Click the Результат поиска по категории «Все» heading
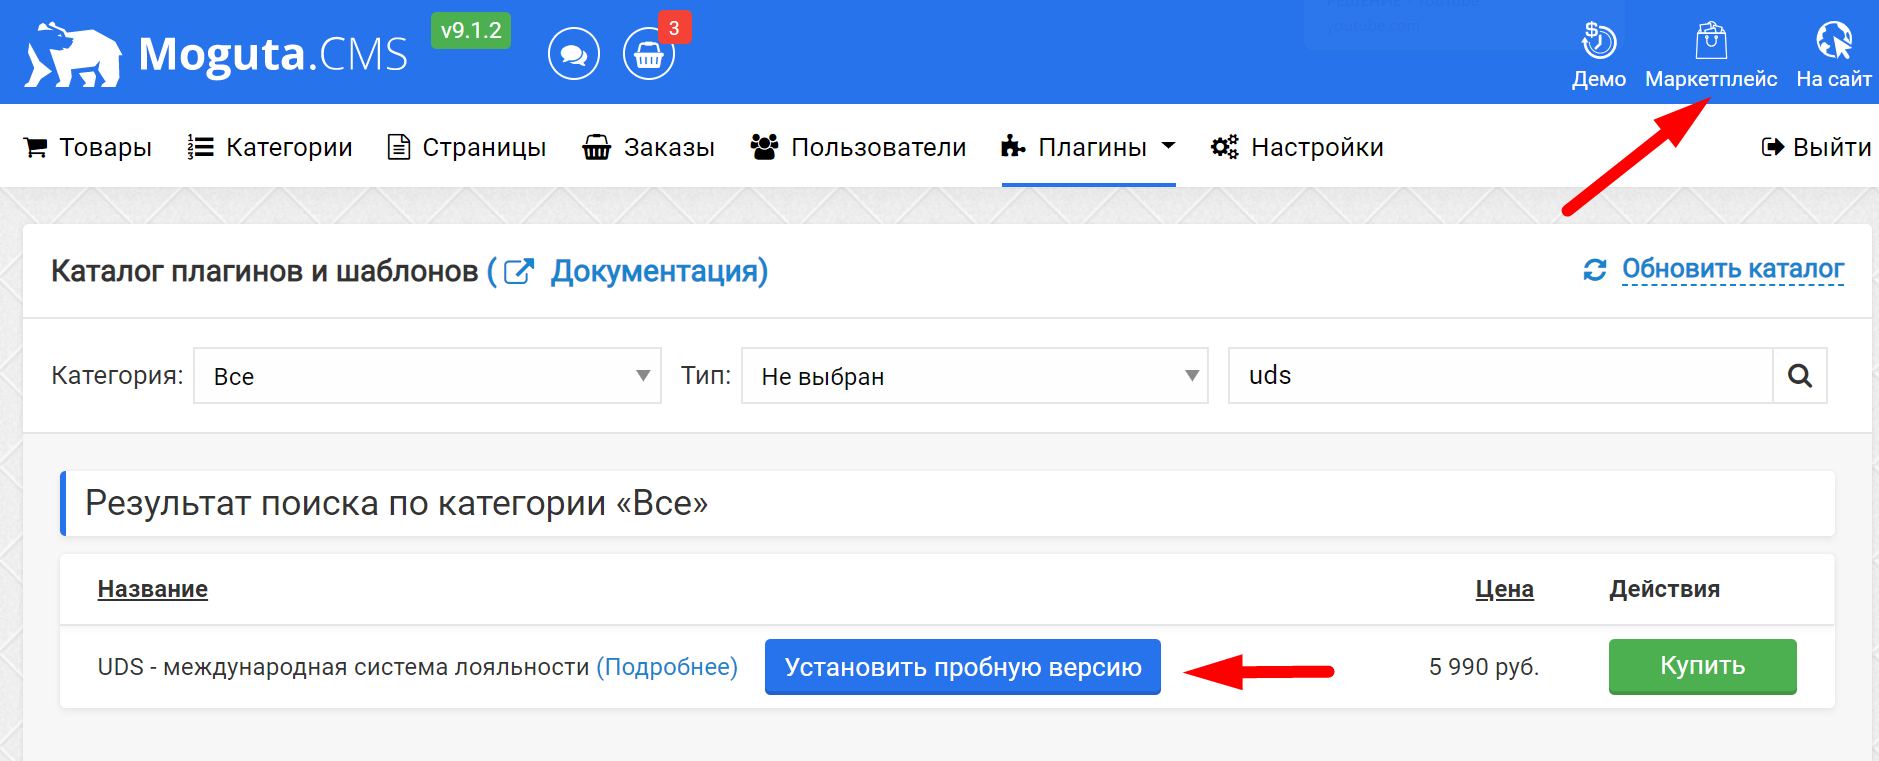 pos(397,503)
